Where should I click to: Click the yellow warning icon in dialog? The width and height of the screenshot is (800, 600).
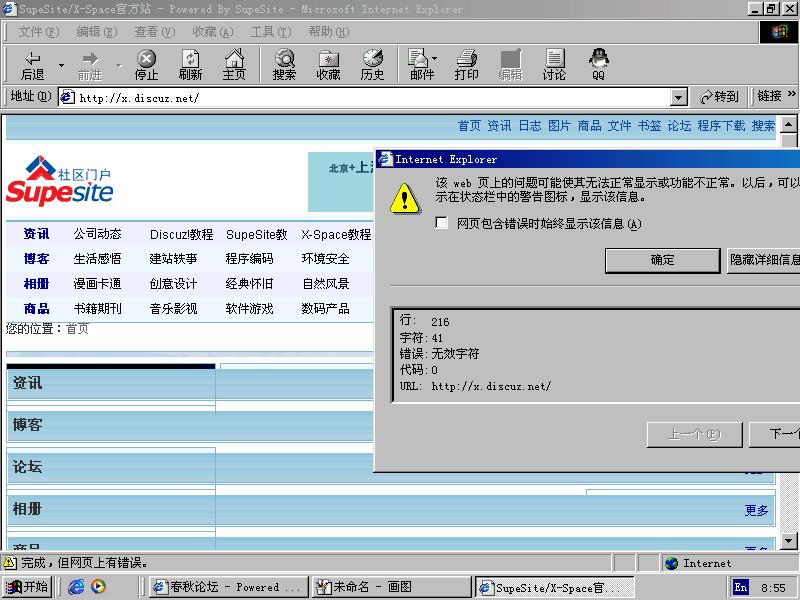point(405,198)
